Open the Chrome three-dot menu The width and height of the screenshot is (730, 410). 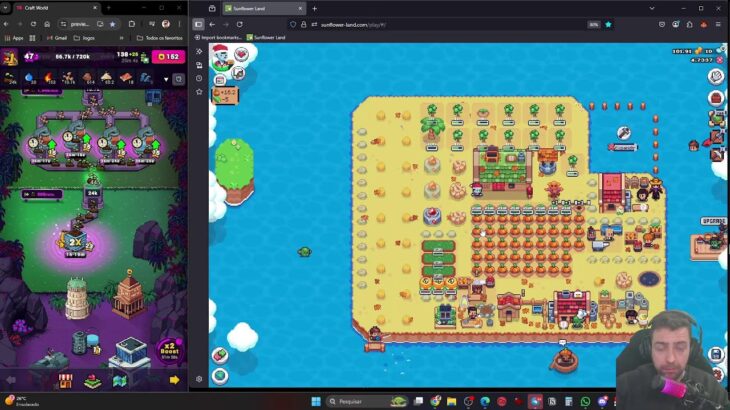pyautogui.click(x=180, y=24)
